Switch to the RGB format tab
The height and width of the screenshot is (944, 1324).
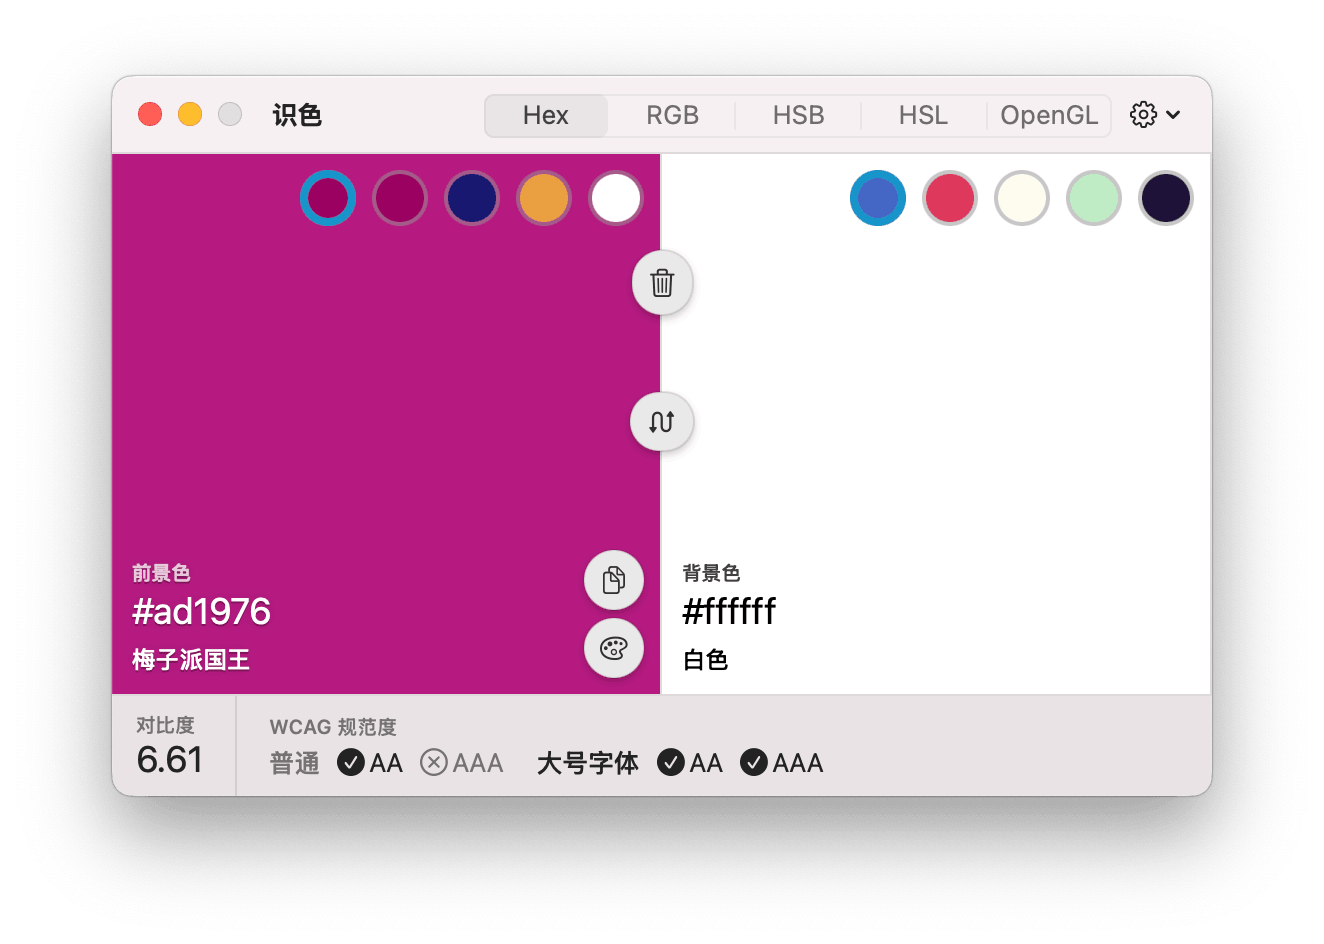pos(672,116)
